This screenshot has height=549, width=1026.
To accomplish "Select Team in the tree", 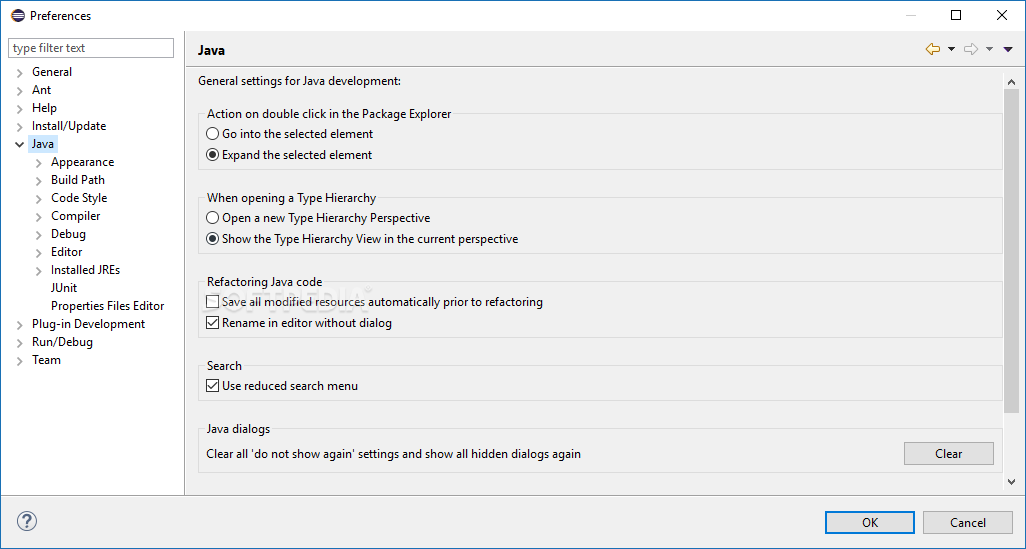I will [46, 360].
